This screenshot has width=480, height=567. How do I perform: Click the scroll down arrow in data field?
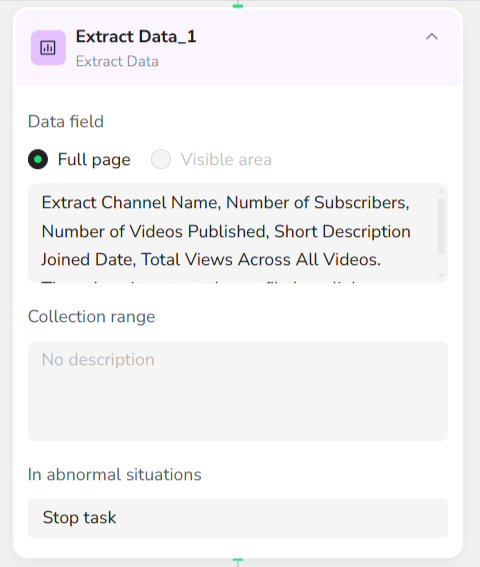click(x=441, y=275)
